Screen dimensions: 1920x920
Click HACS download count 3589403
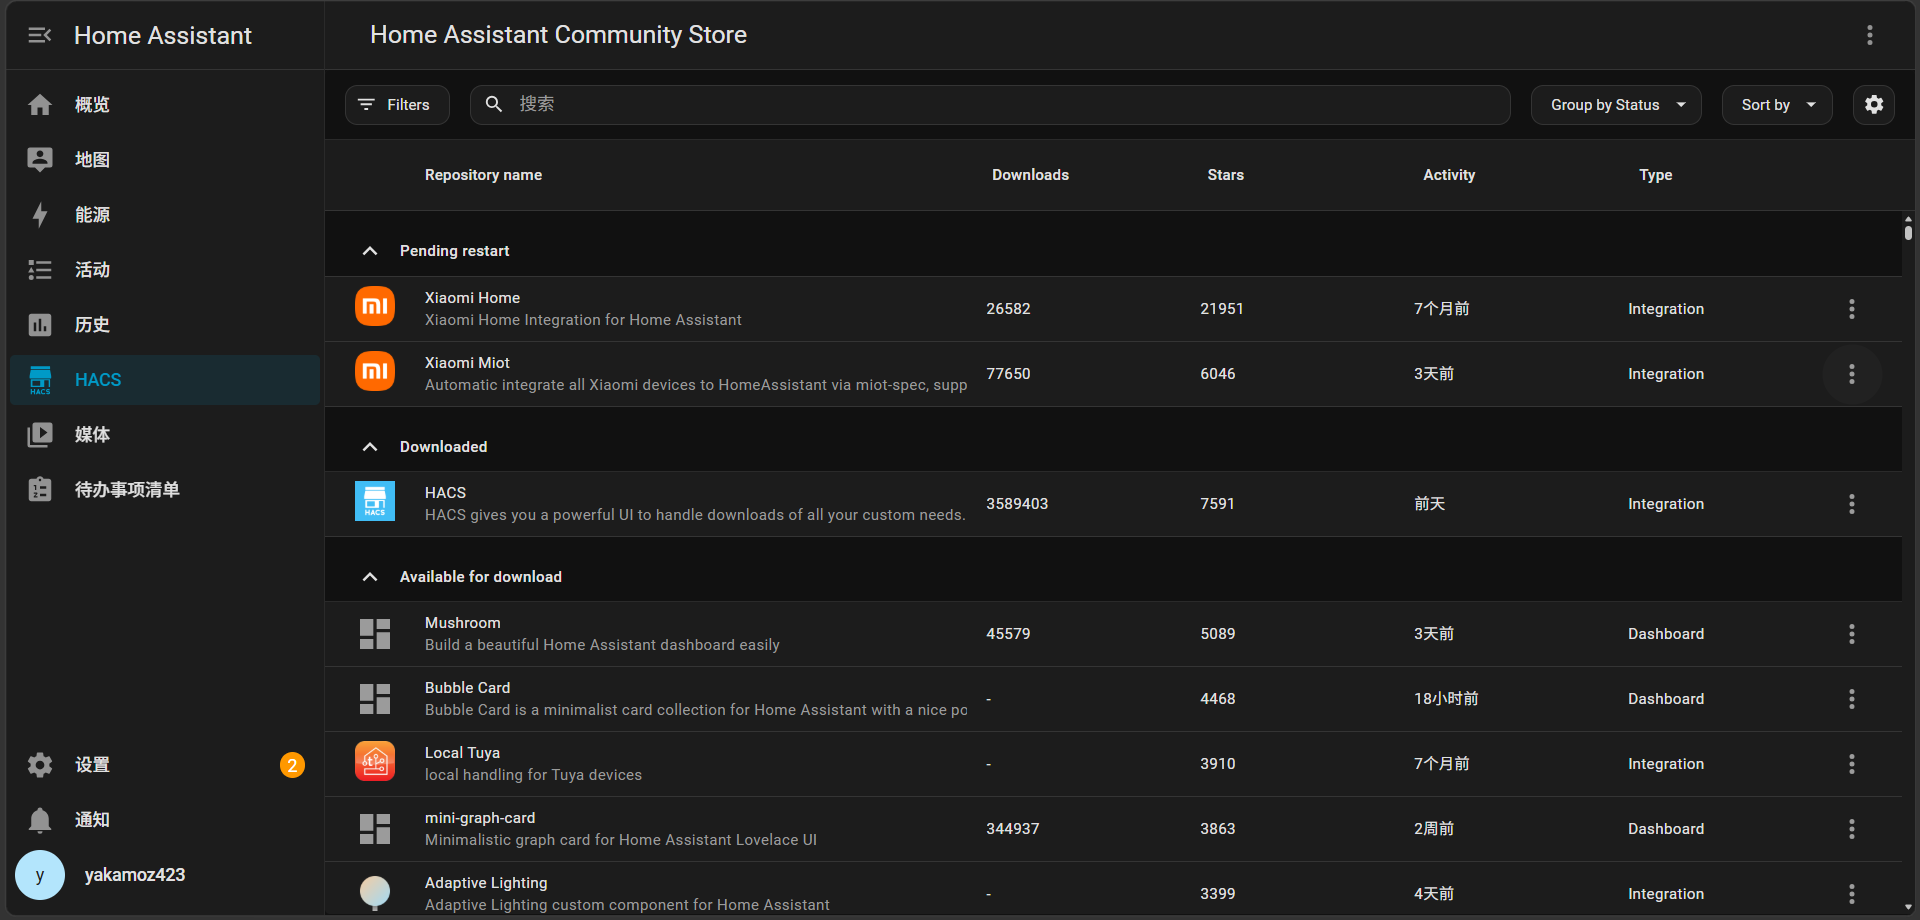1017,504
